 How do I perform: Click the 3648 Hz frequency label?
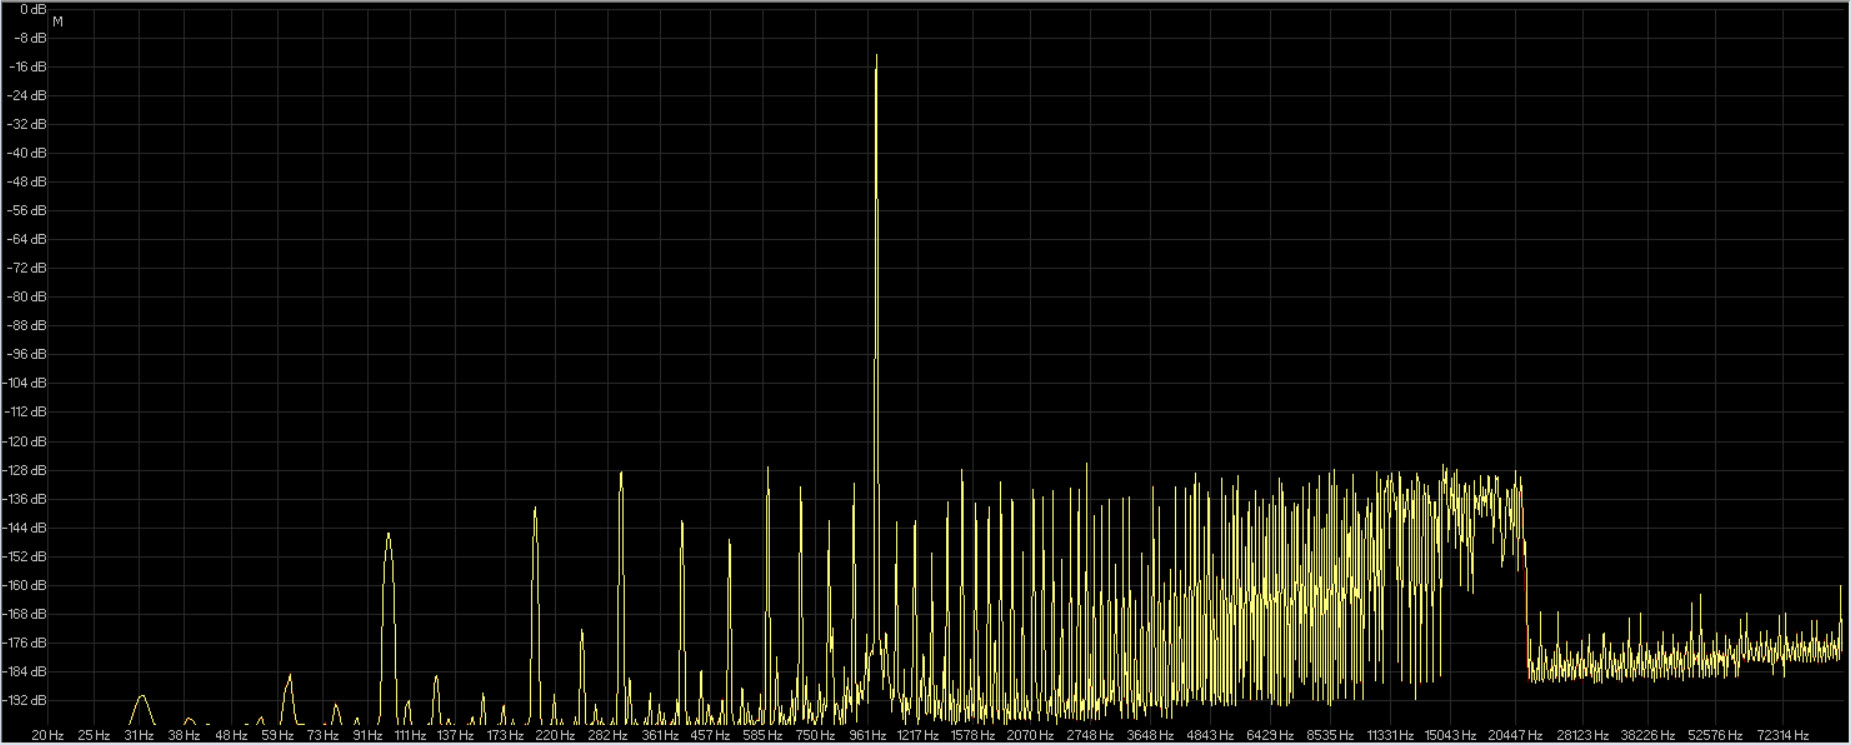point(1150,735)
